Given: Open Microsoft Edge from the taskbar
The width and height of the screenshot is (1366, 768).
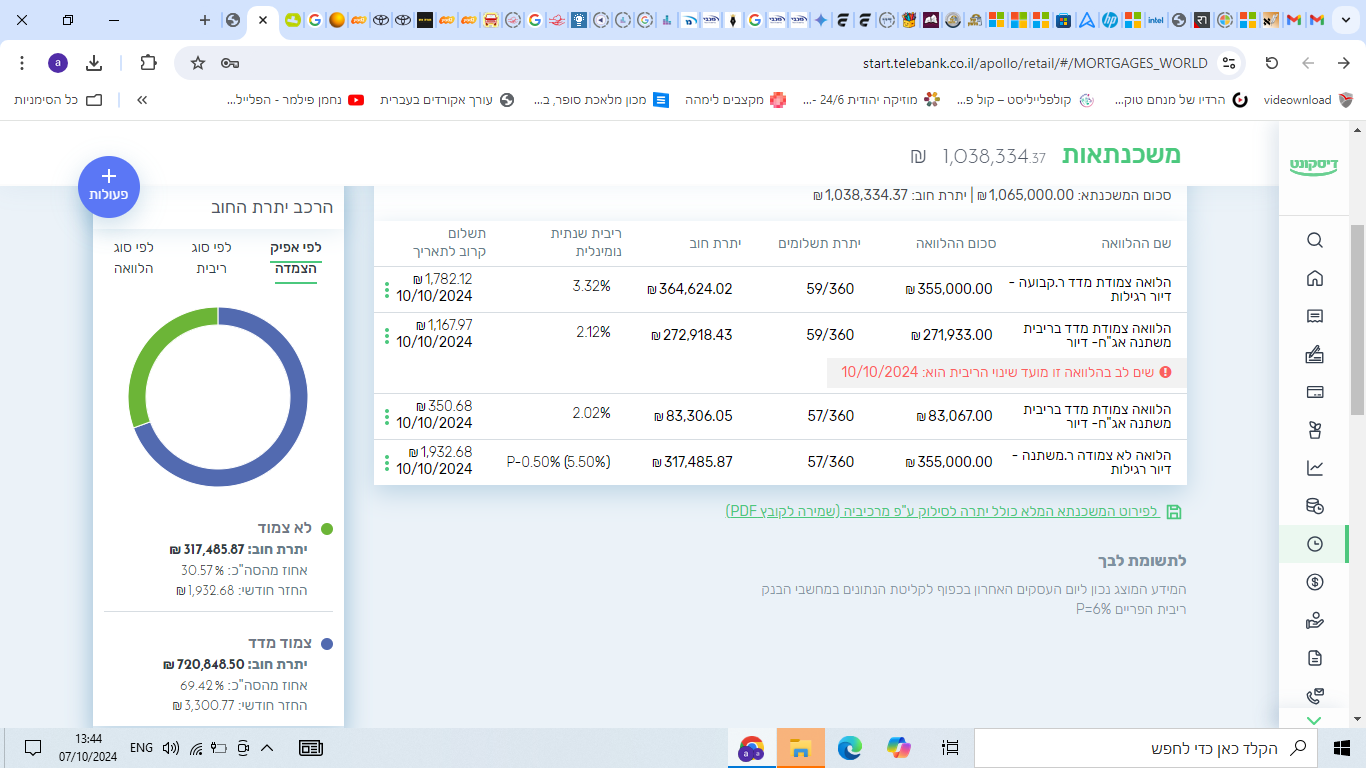Looking at the screenshot, I should point(850,748).
